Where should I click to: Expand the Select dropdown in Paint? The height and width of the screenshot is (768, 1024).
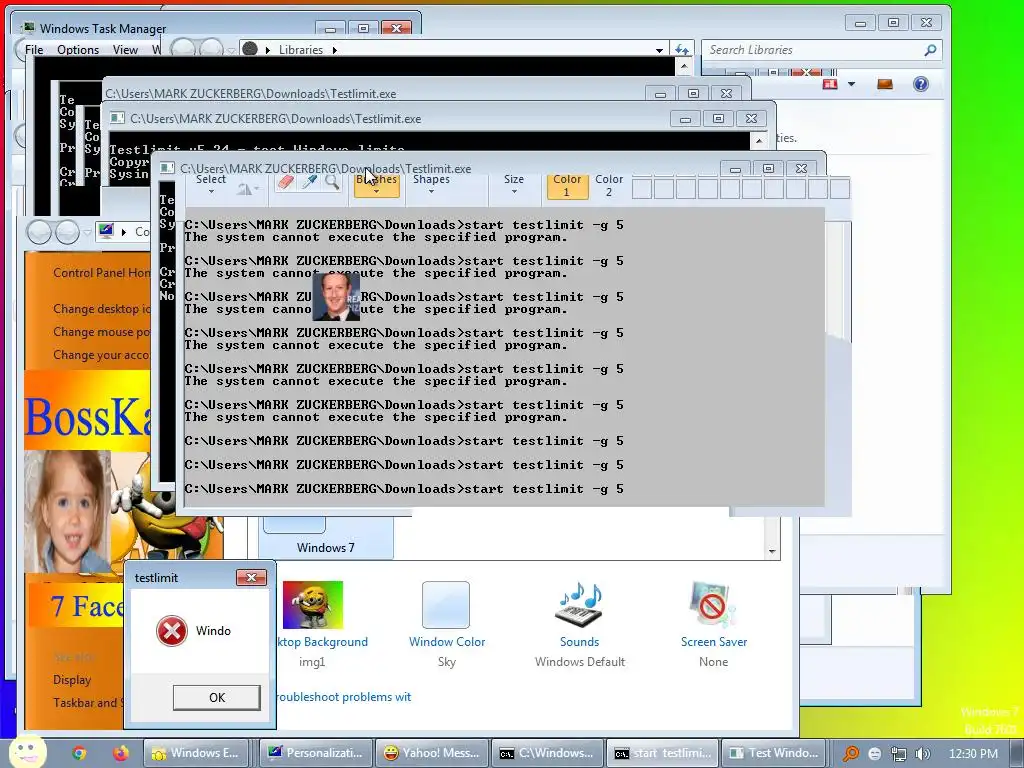211,185
